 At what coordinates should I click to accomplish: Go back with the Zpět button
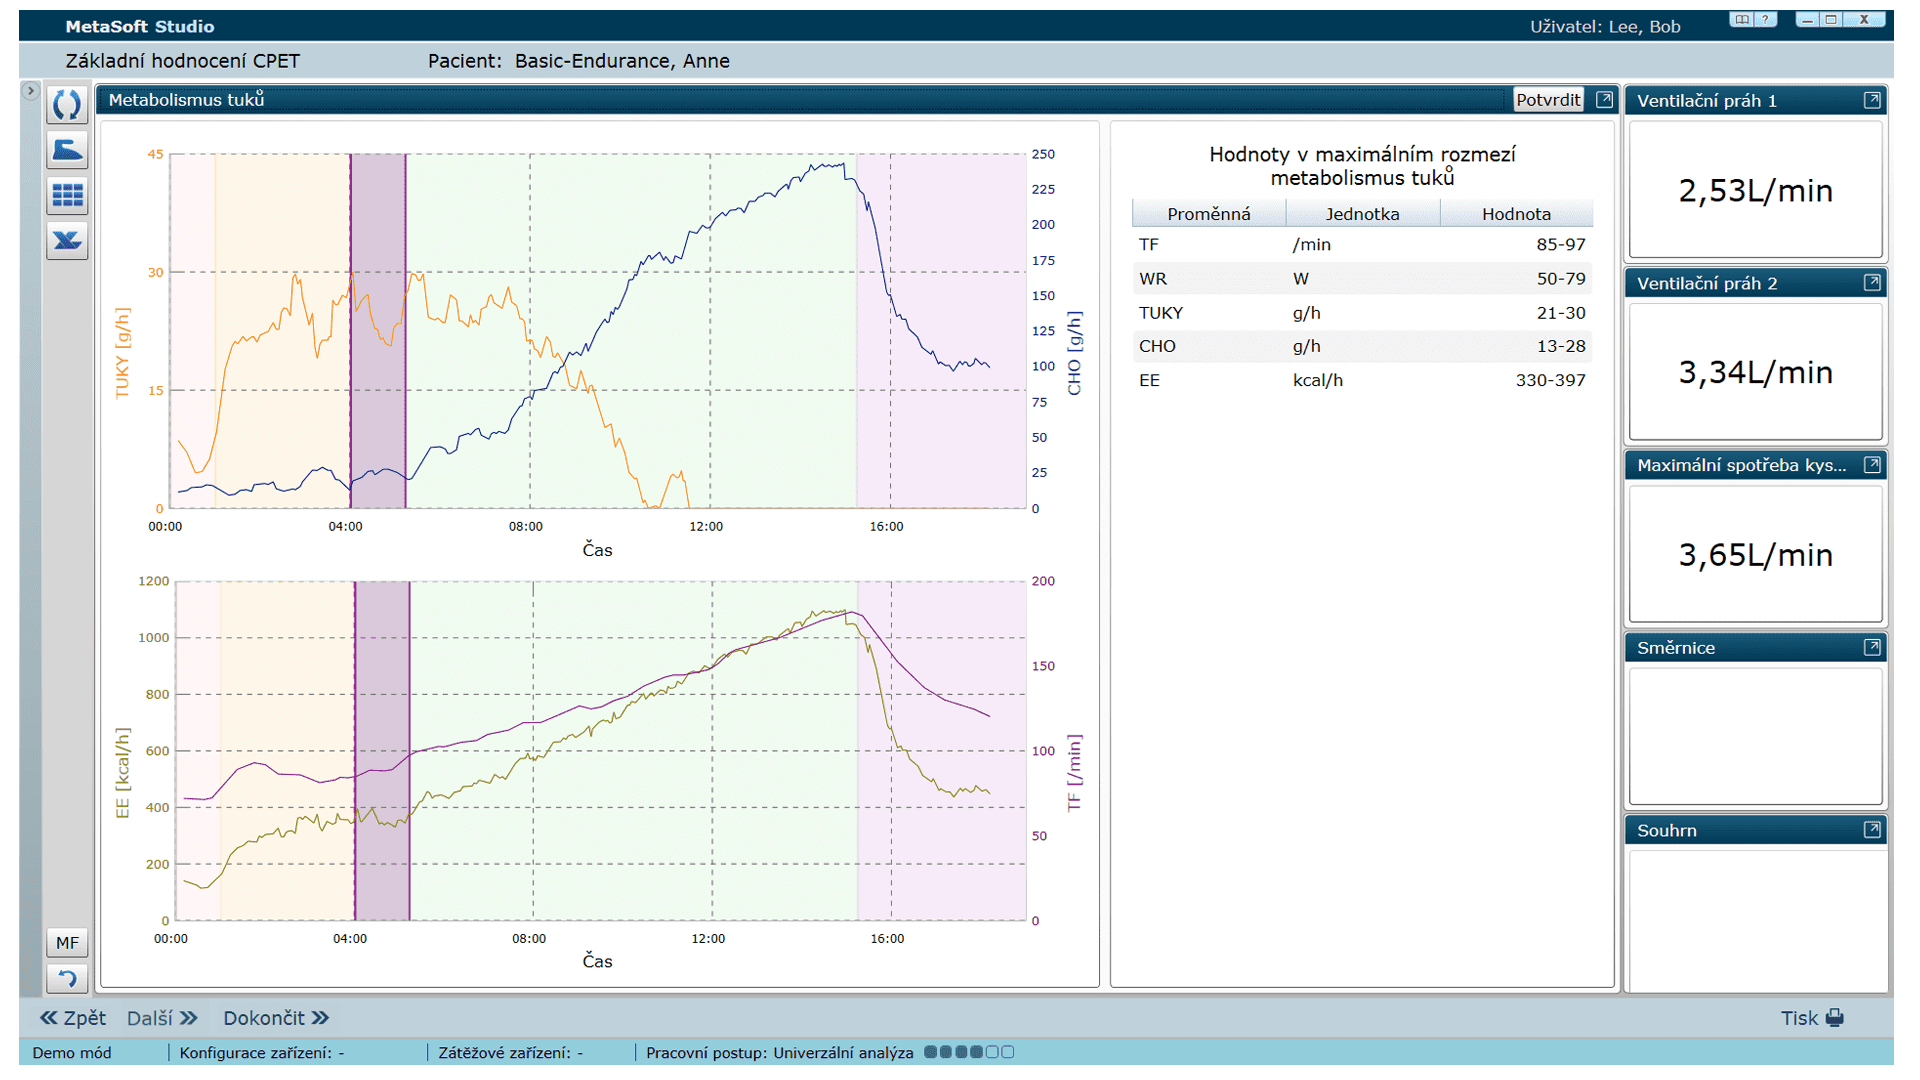[73, 1018]
